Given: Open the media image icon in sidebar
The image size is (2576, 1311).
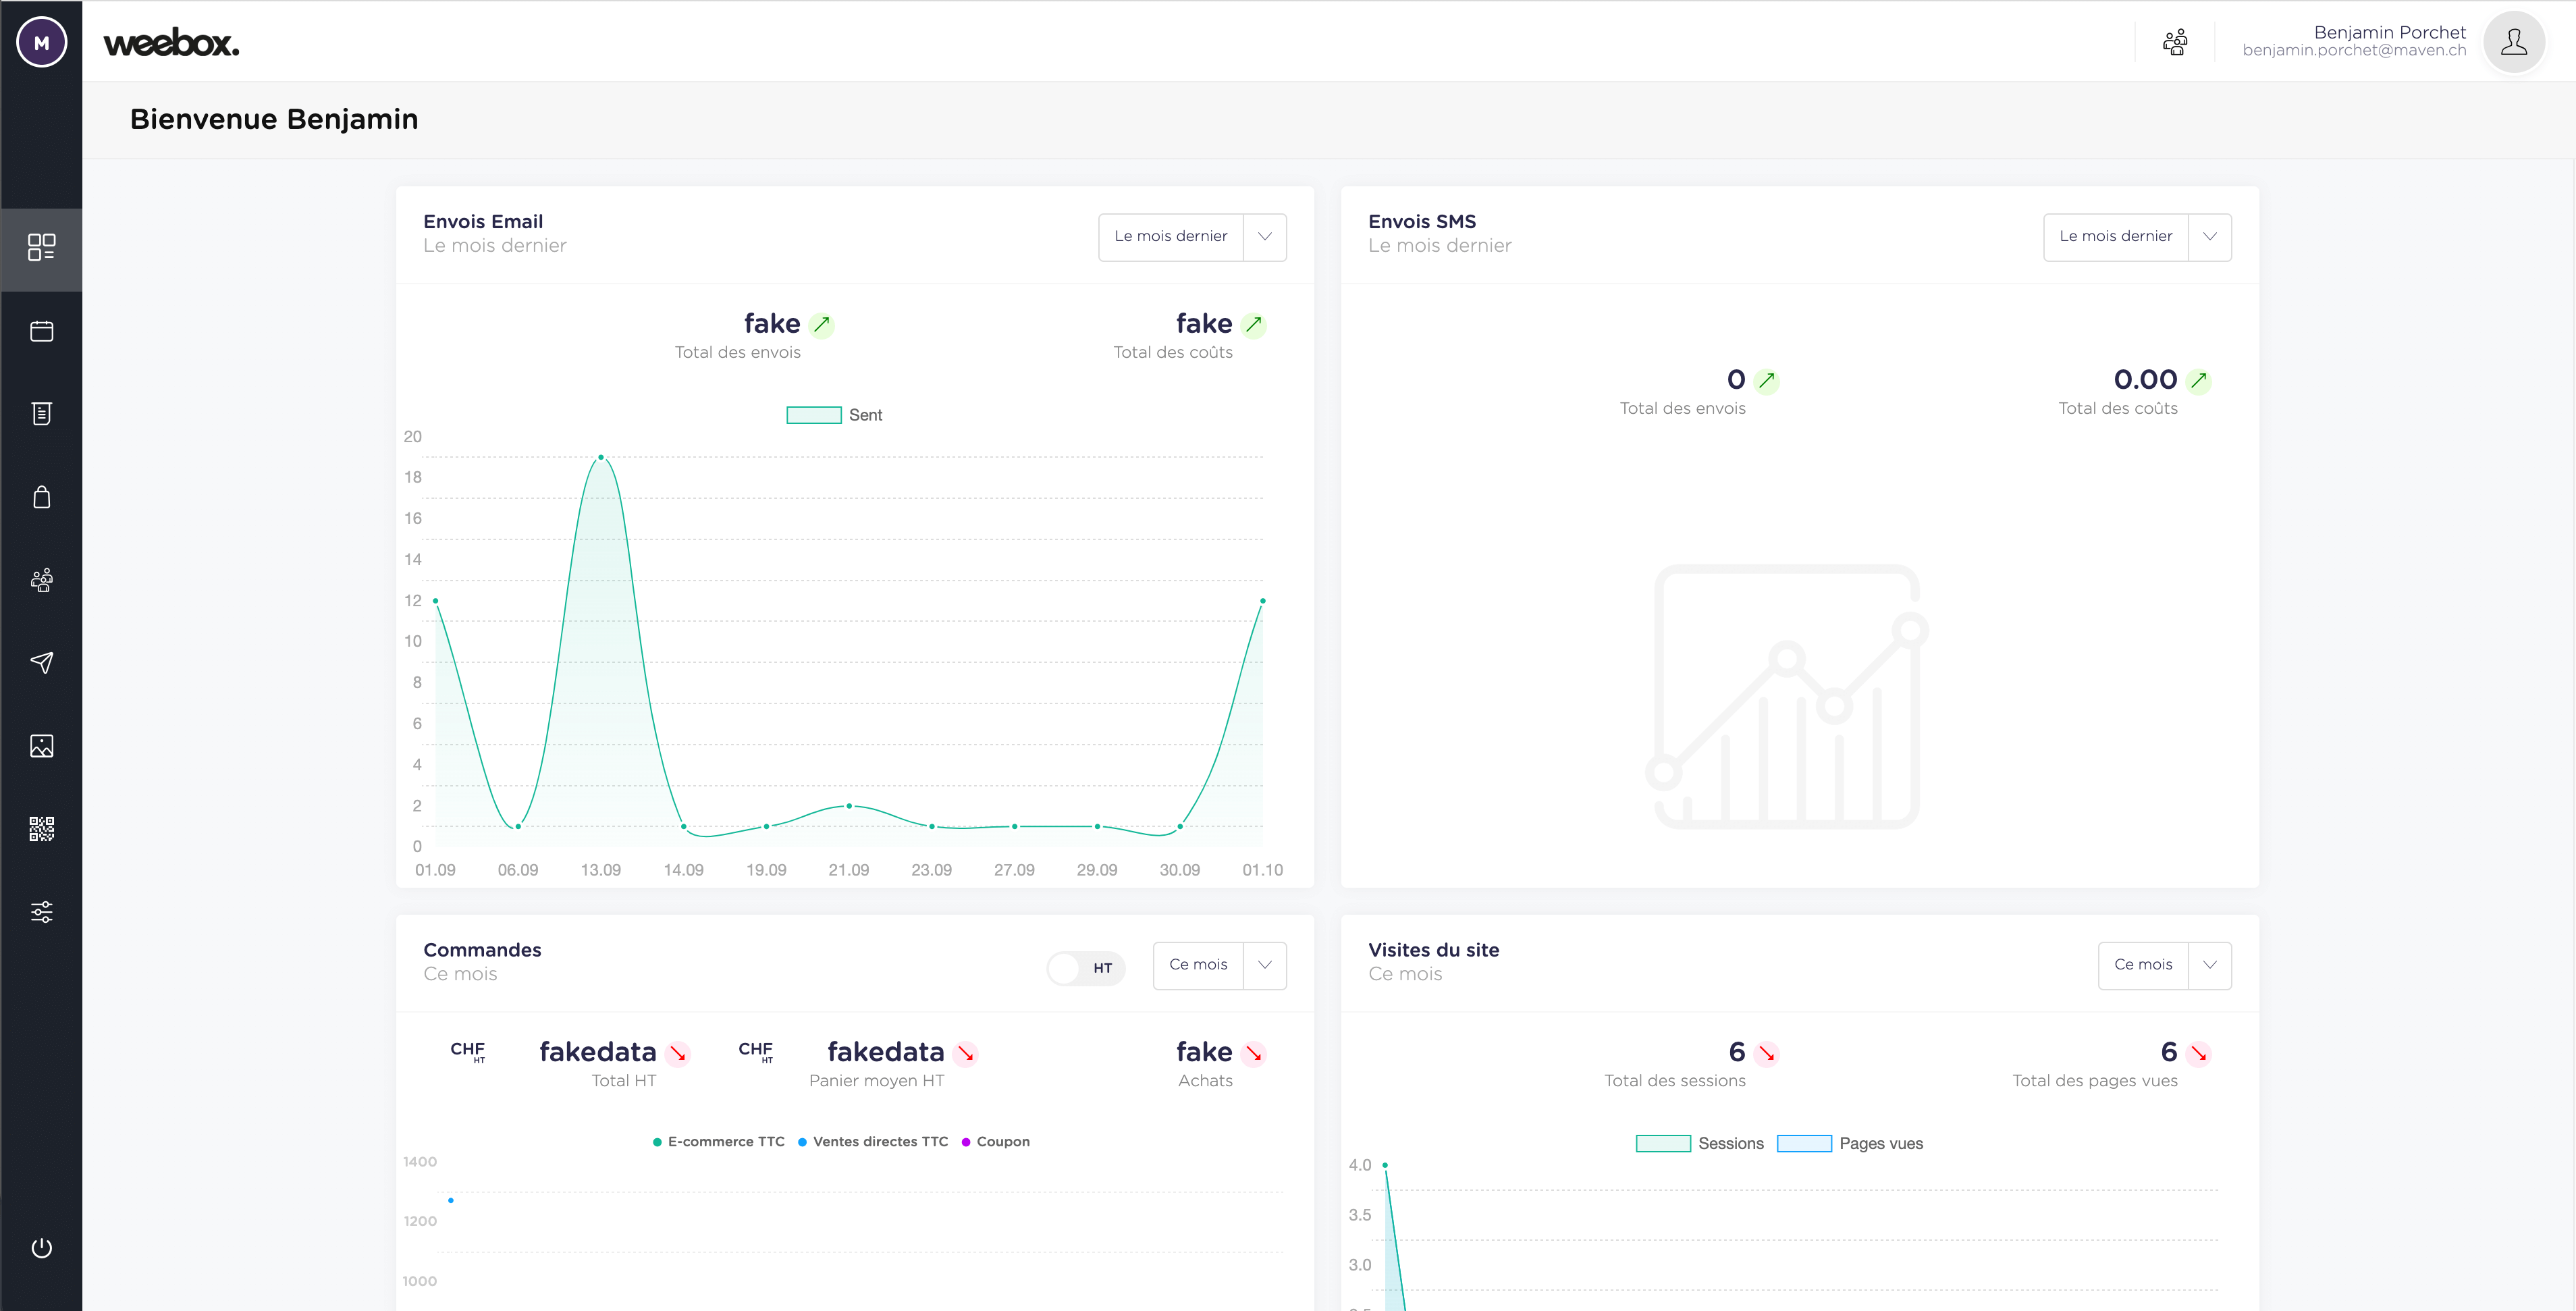Looking at the screenshot, I should point(42,745).
